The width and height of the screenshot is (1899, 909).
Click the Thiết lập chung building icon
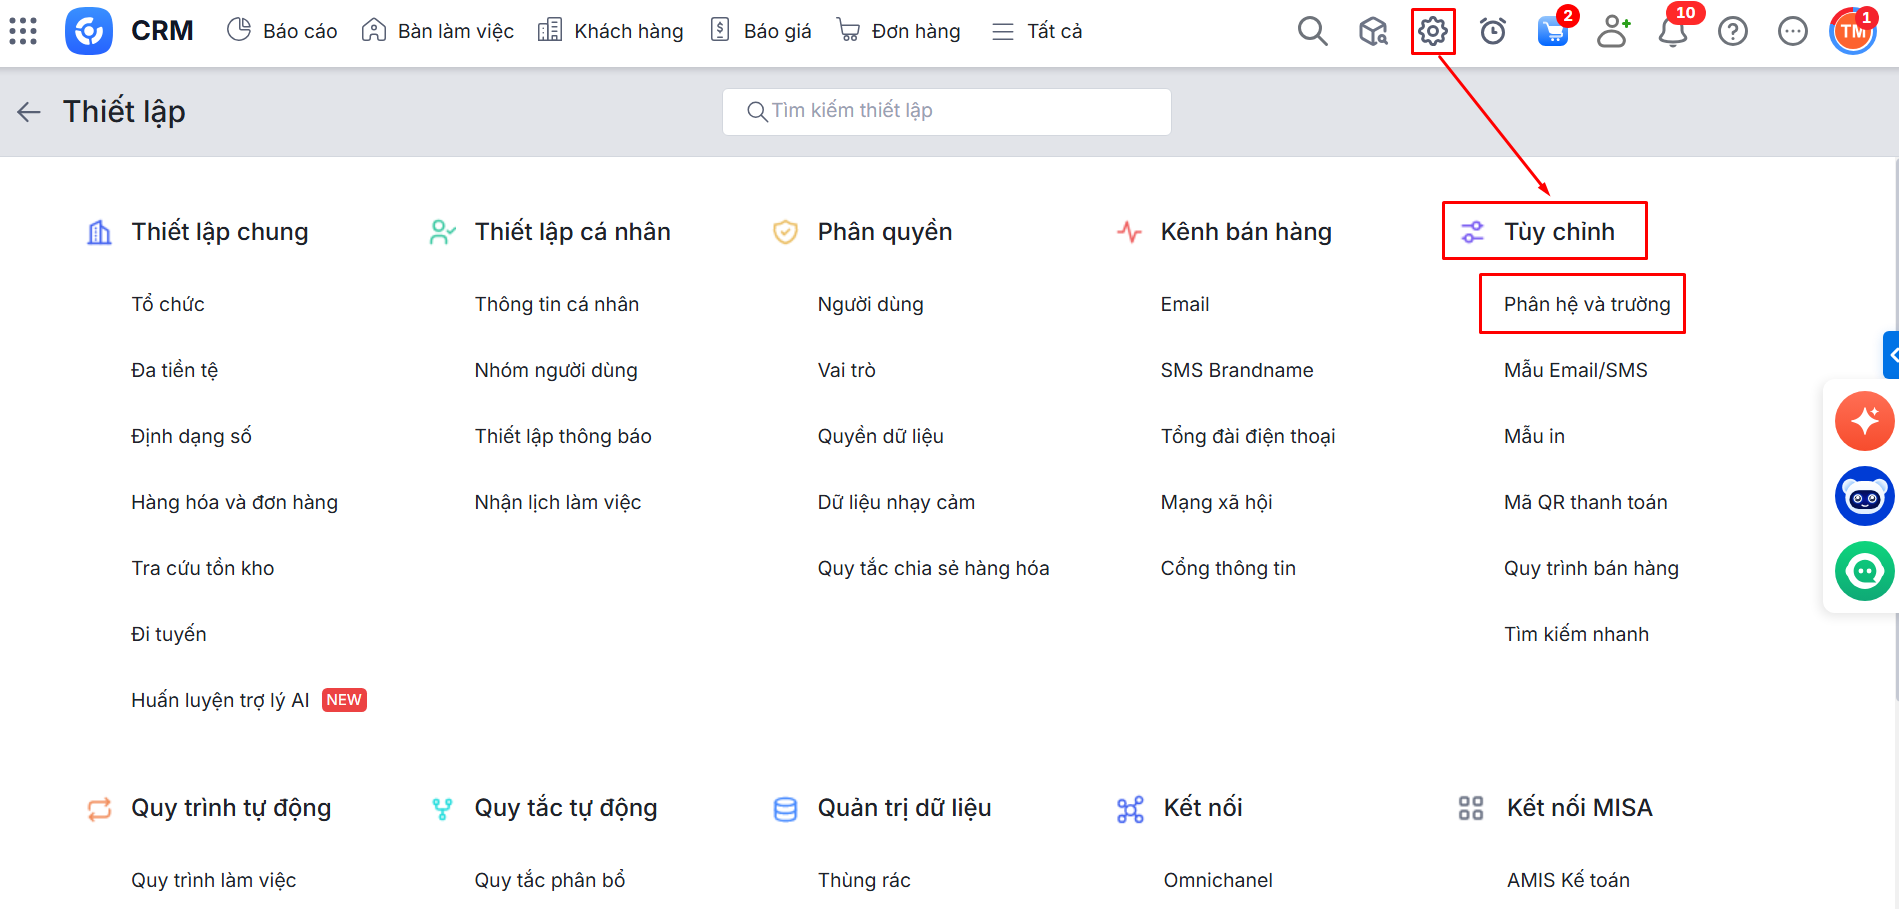tap(99, 232)
